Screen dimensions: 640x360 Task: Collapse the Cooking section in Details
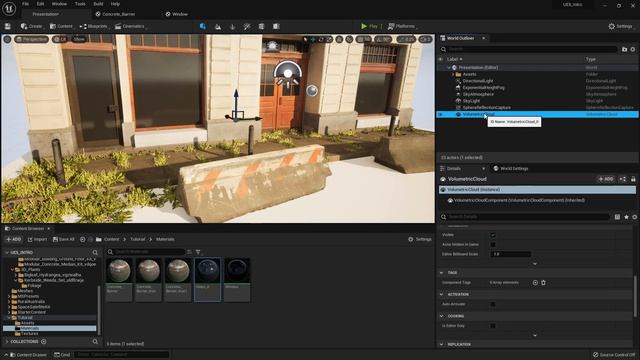442,316
